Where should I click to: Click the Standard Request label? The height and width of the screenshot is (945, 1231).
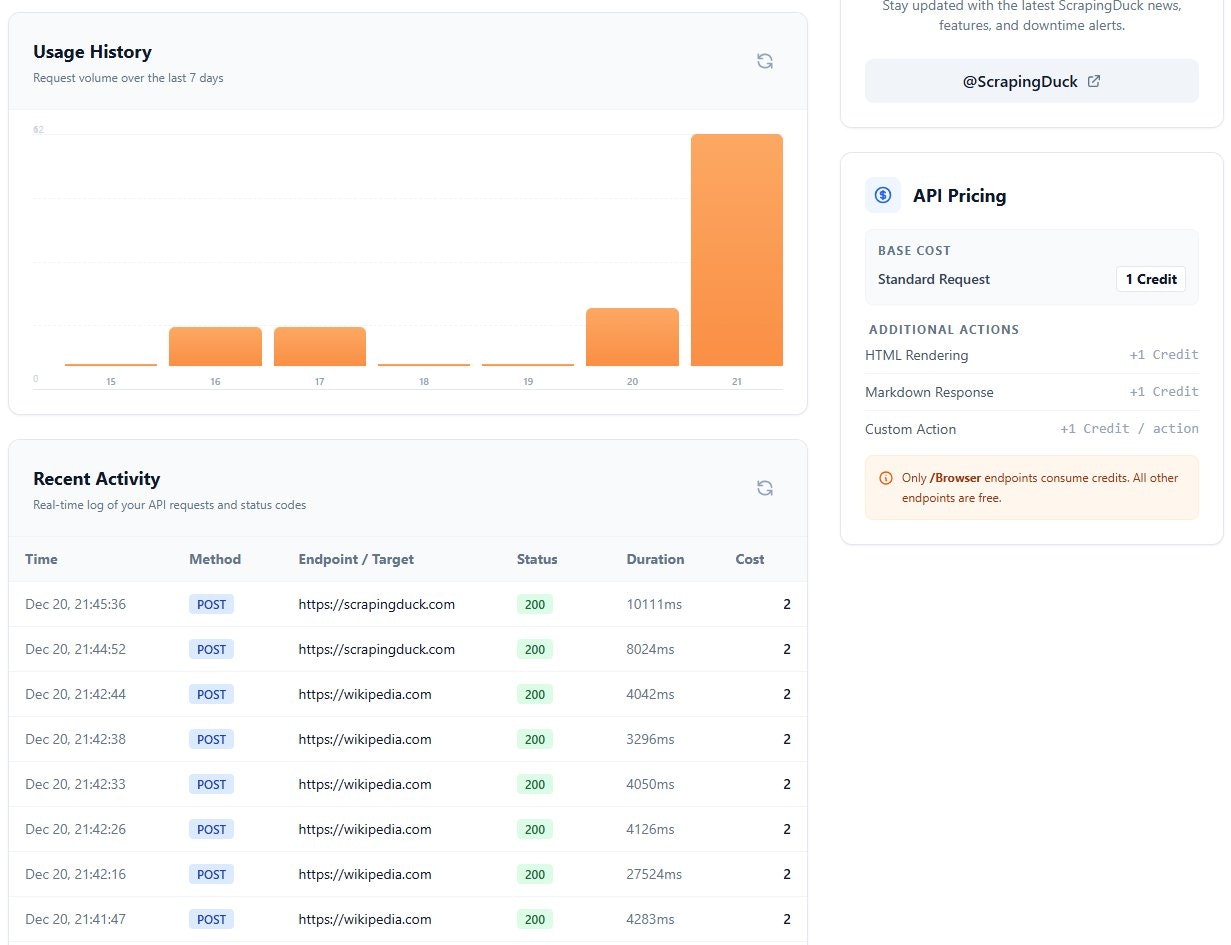click(x=934, y=279)
